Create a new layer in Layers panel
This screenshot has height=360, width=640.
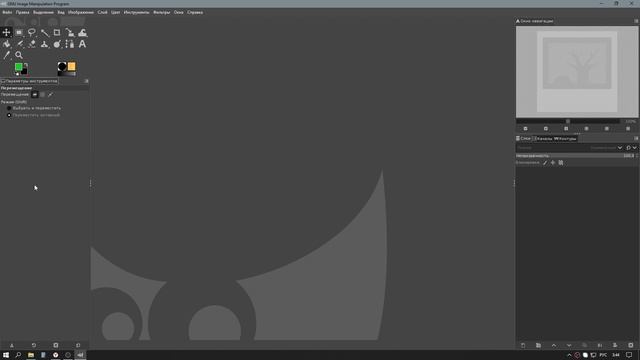click(523, 345)
